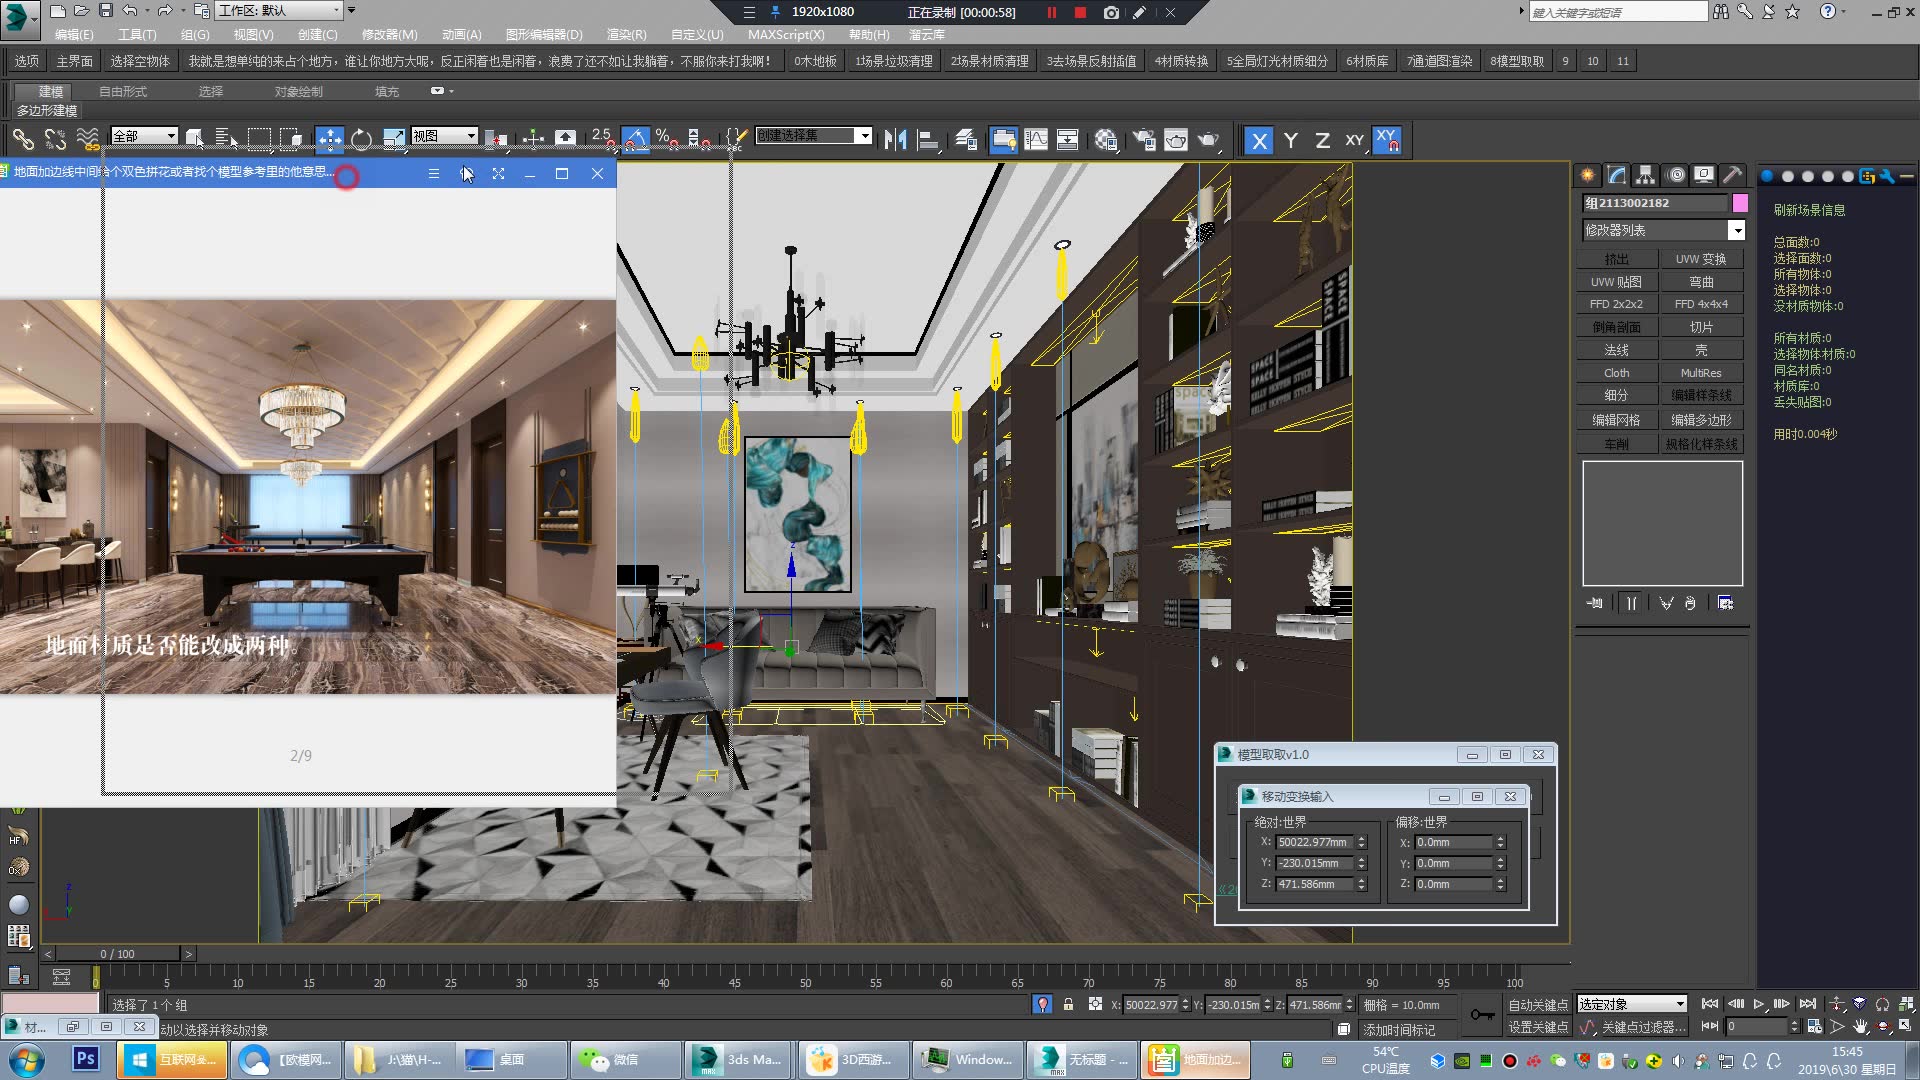Click the FFD 2x2x2 modifier icon
The width and height of the screenshot is (1920, 1080).
click(1615, 303)
